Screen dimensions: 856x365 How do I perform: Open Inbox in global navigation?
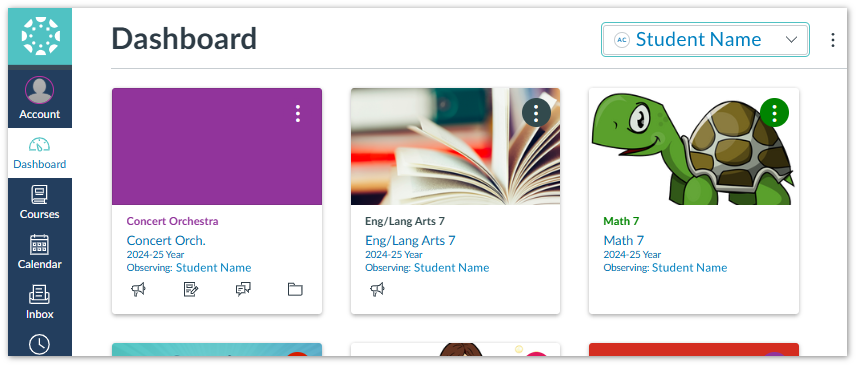point(40,303)
